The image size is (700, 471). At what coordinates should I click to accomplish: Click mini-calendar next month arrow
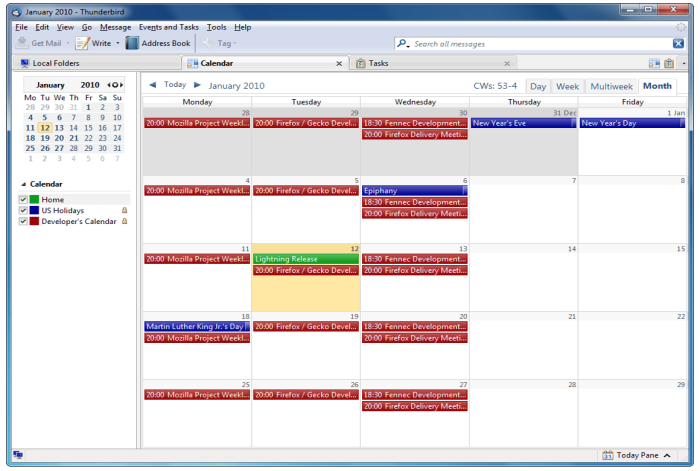[121, 85]
